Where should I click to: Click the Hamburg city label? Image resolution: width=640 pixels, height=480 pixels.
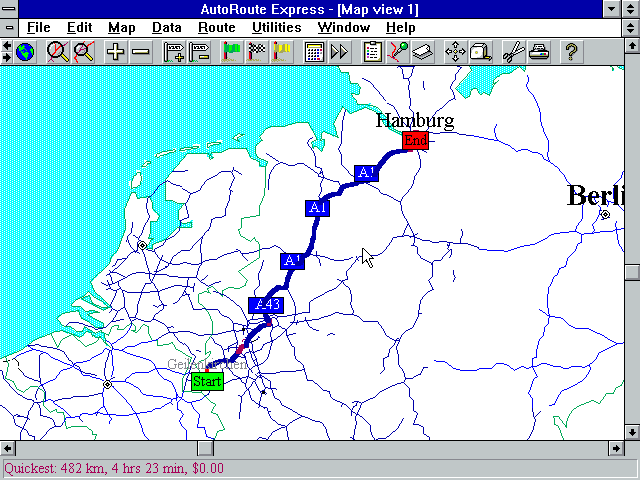click(x=415, y=121)
